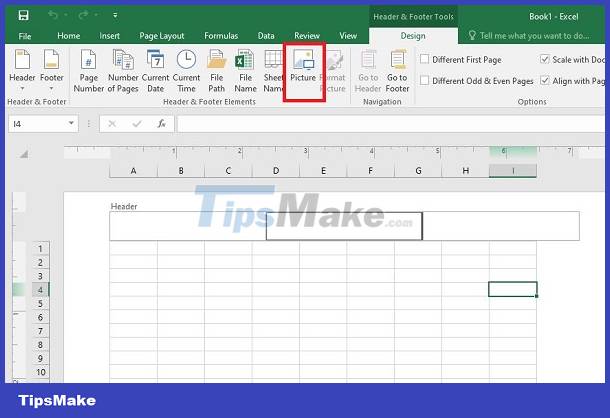Click Go to Header button

[x=368, y=71]
